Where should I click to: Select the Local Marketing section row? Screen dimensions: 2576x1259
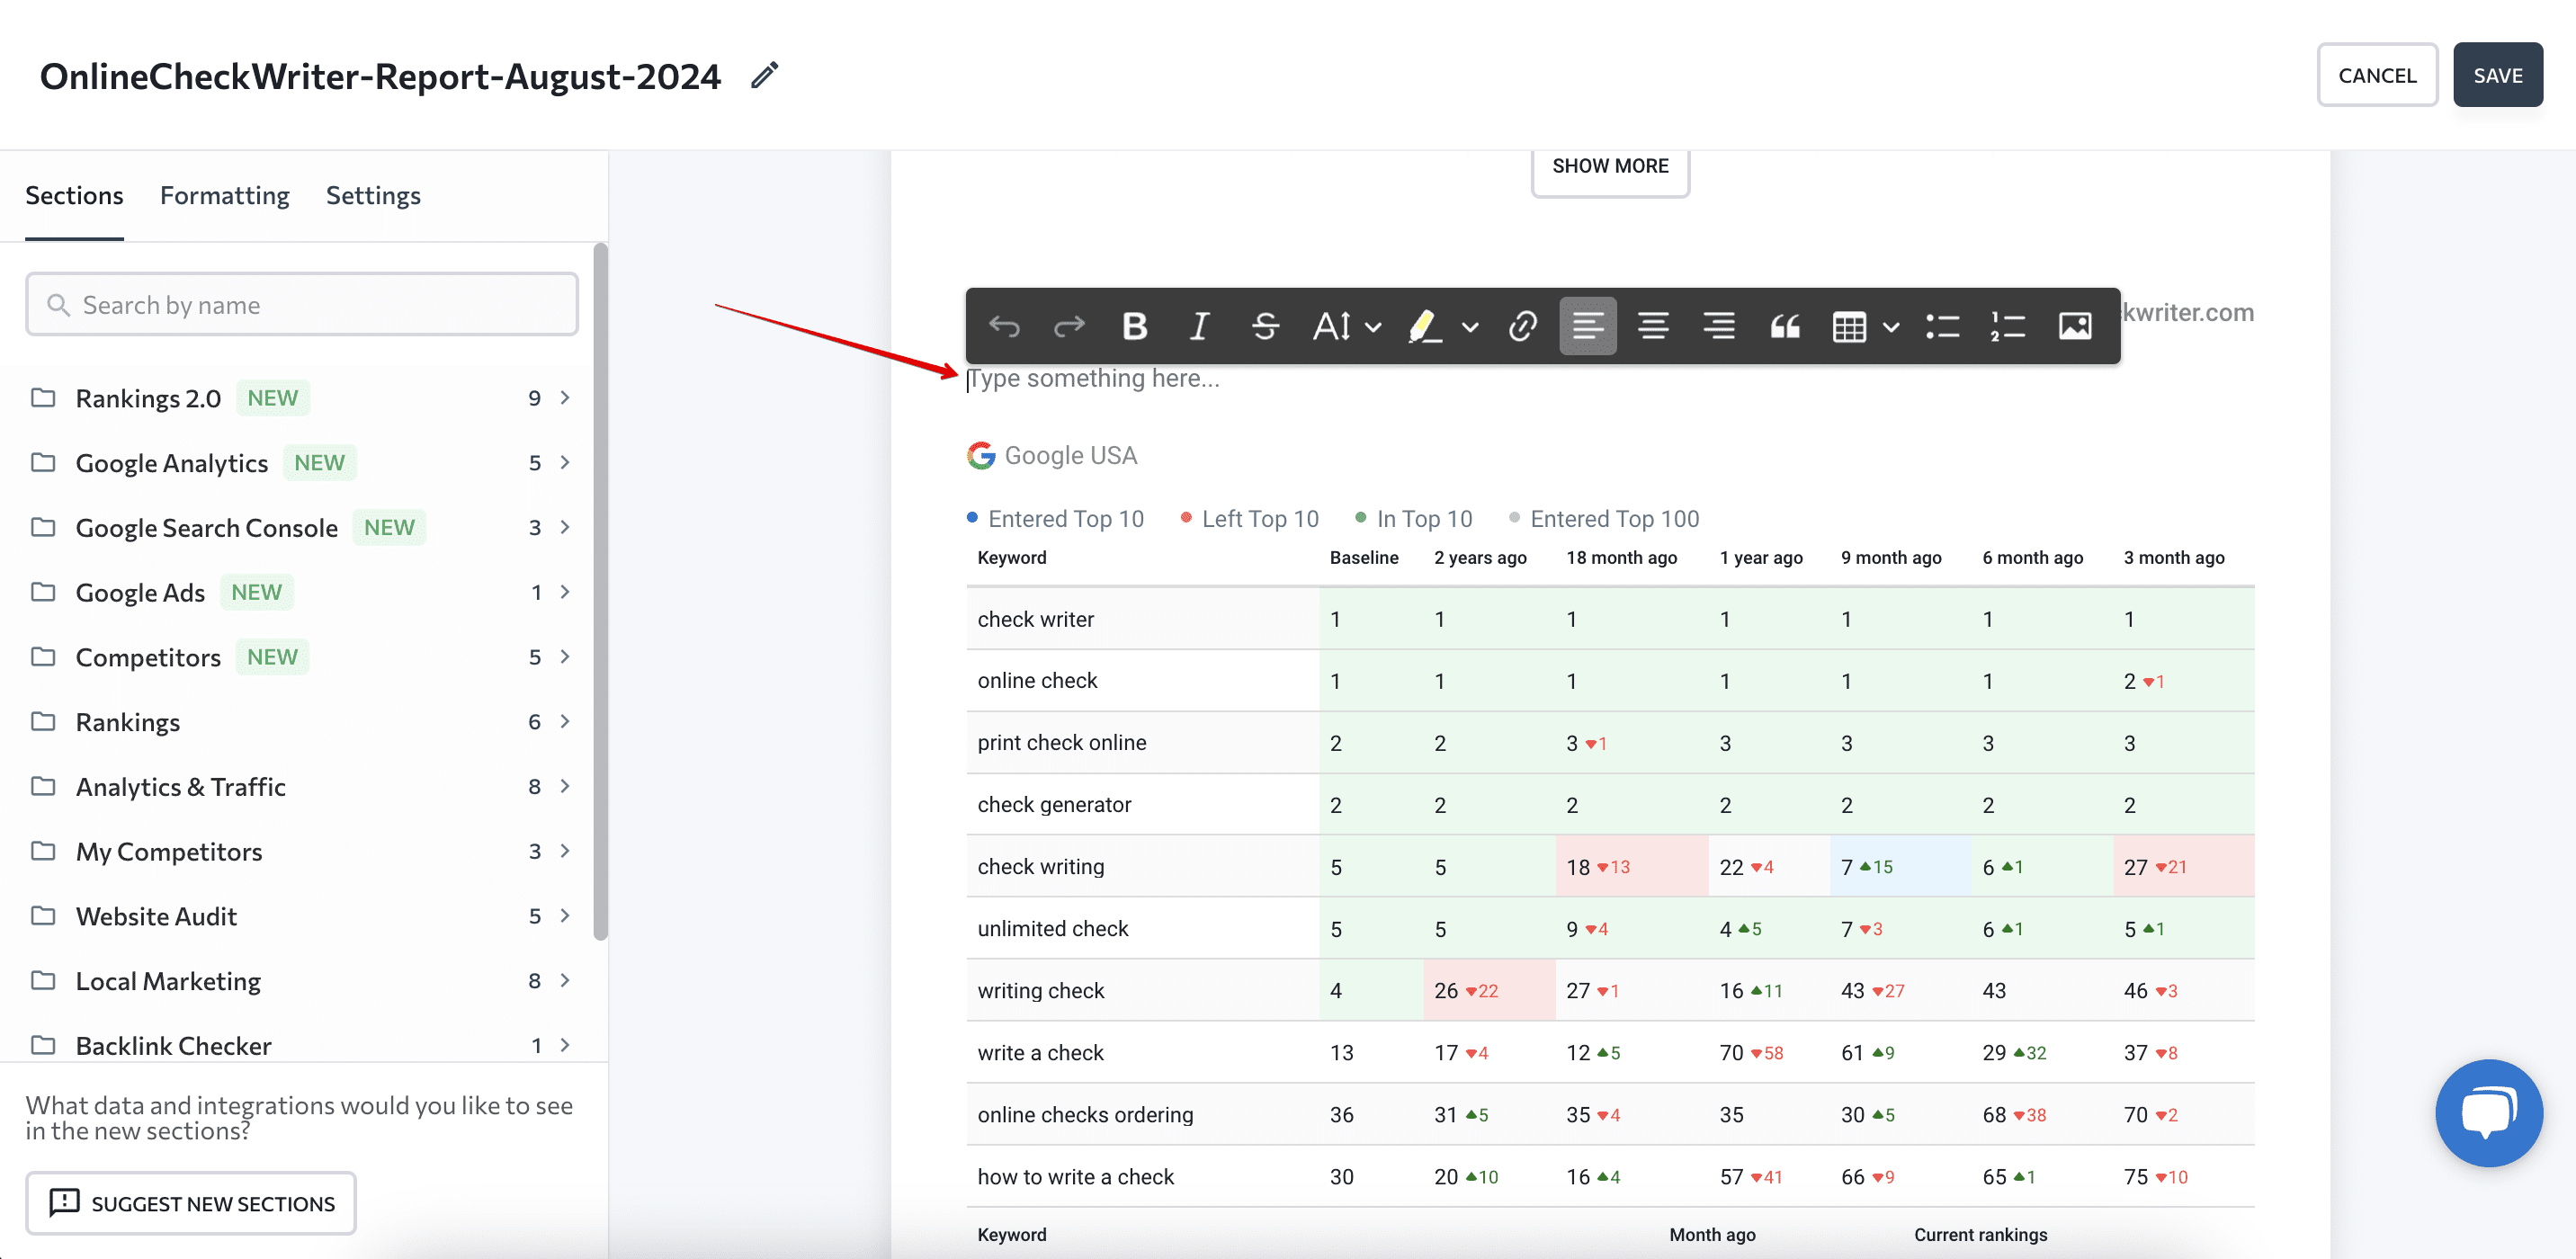[x=300, y=981]
